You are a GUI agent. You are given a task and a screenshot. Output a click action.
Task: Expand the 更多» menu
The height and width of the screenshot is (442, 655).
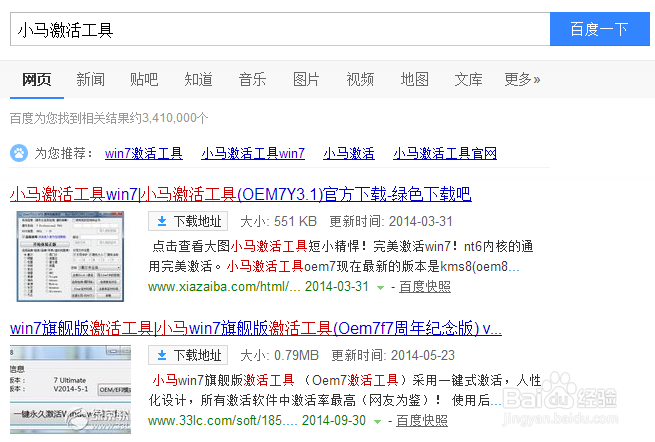click(522, 79)
